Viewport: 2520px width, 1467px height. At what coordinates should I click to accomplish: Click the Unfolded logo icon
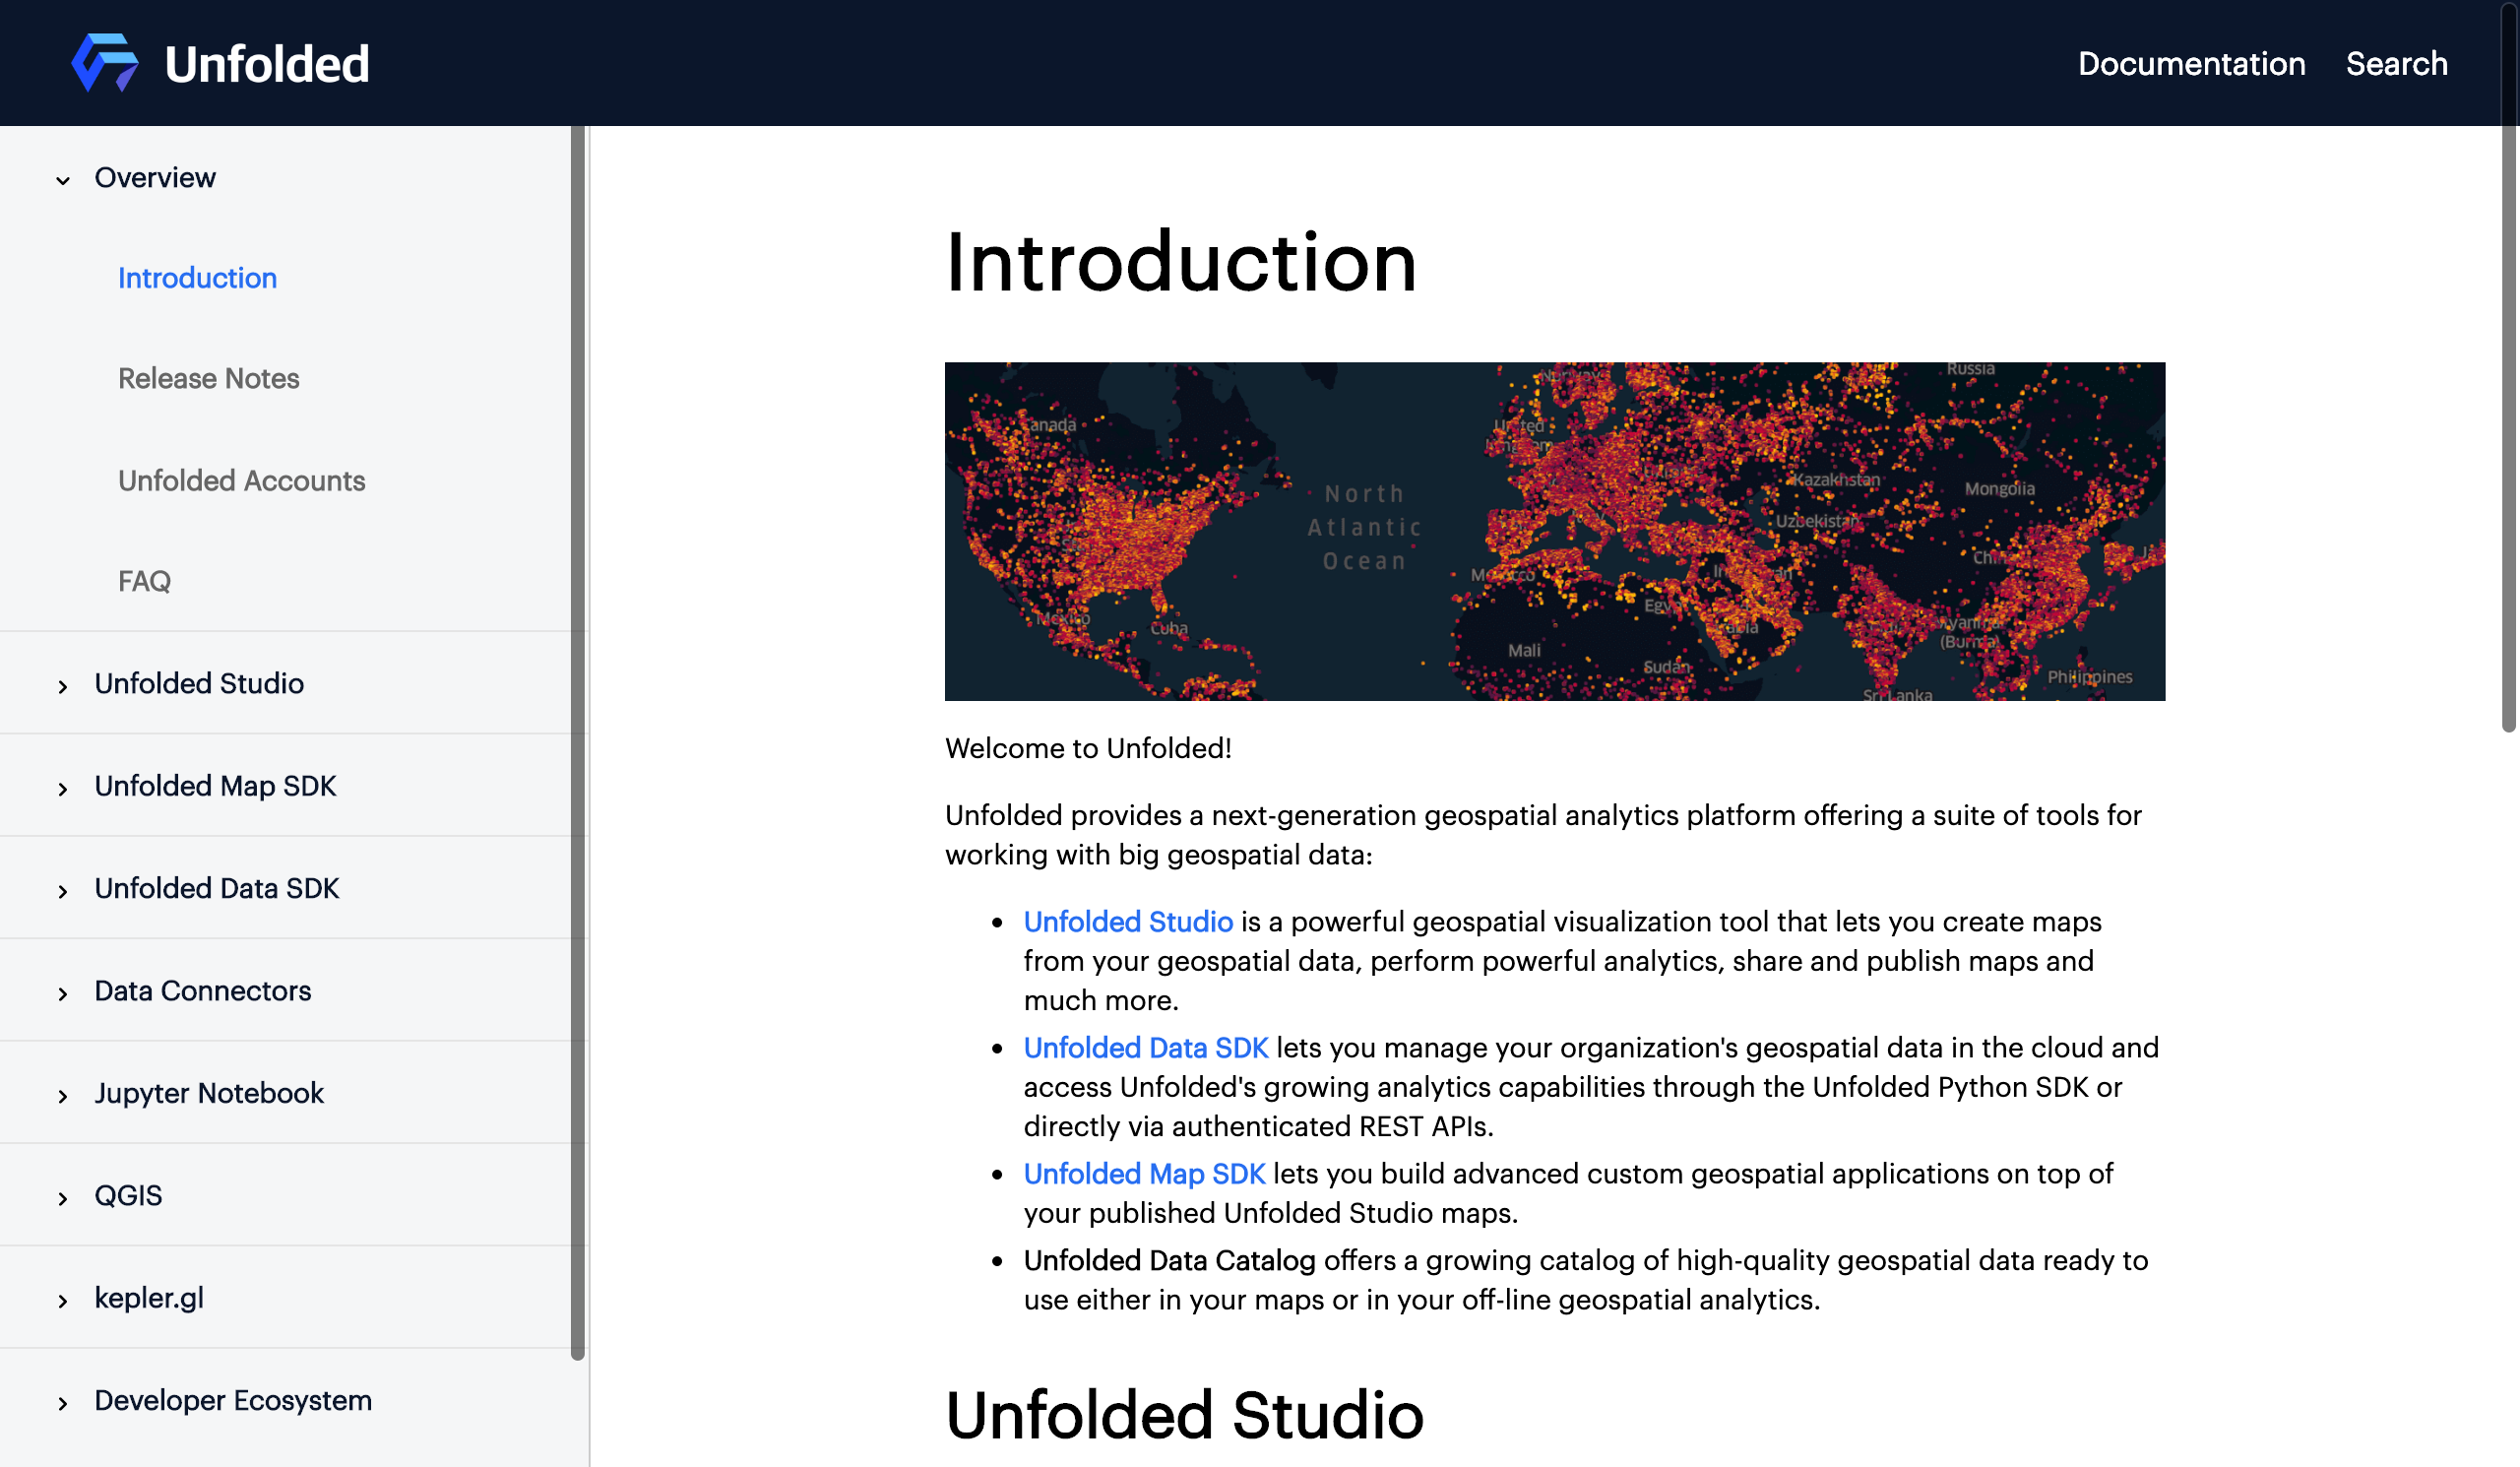(105, 63)
